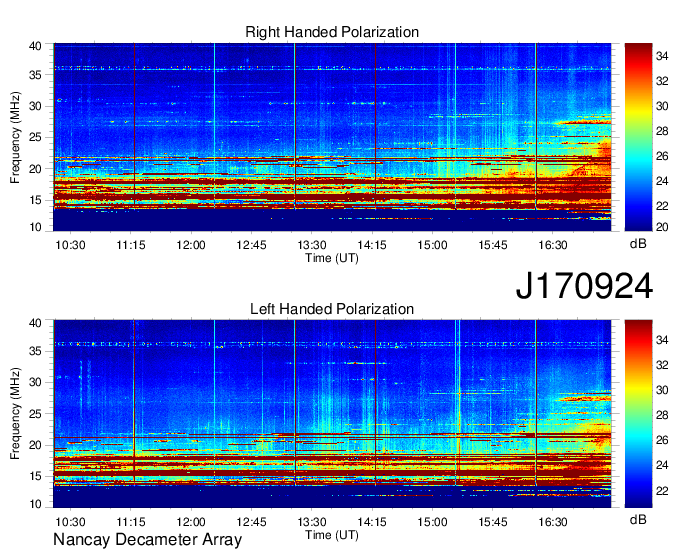Click "20" value on right-handed color scale
The height and width of the screenshot is (552, 680).
pos(662,227)
